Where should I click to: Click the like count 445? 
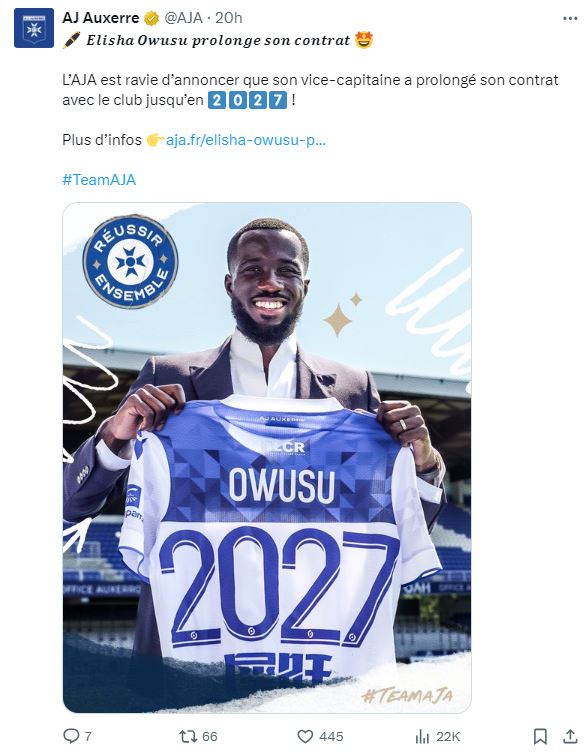point(331,736)
